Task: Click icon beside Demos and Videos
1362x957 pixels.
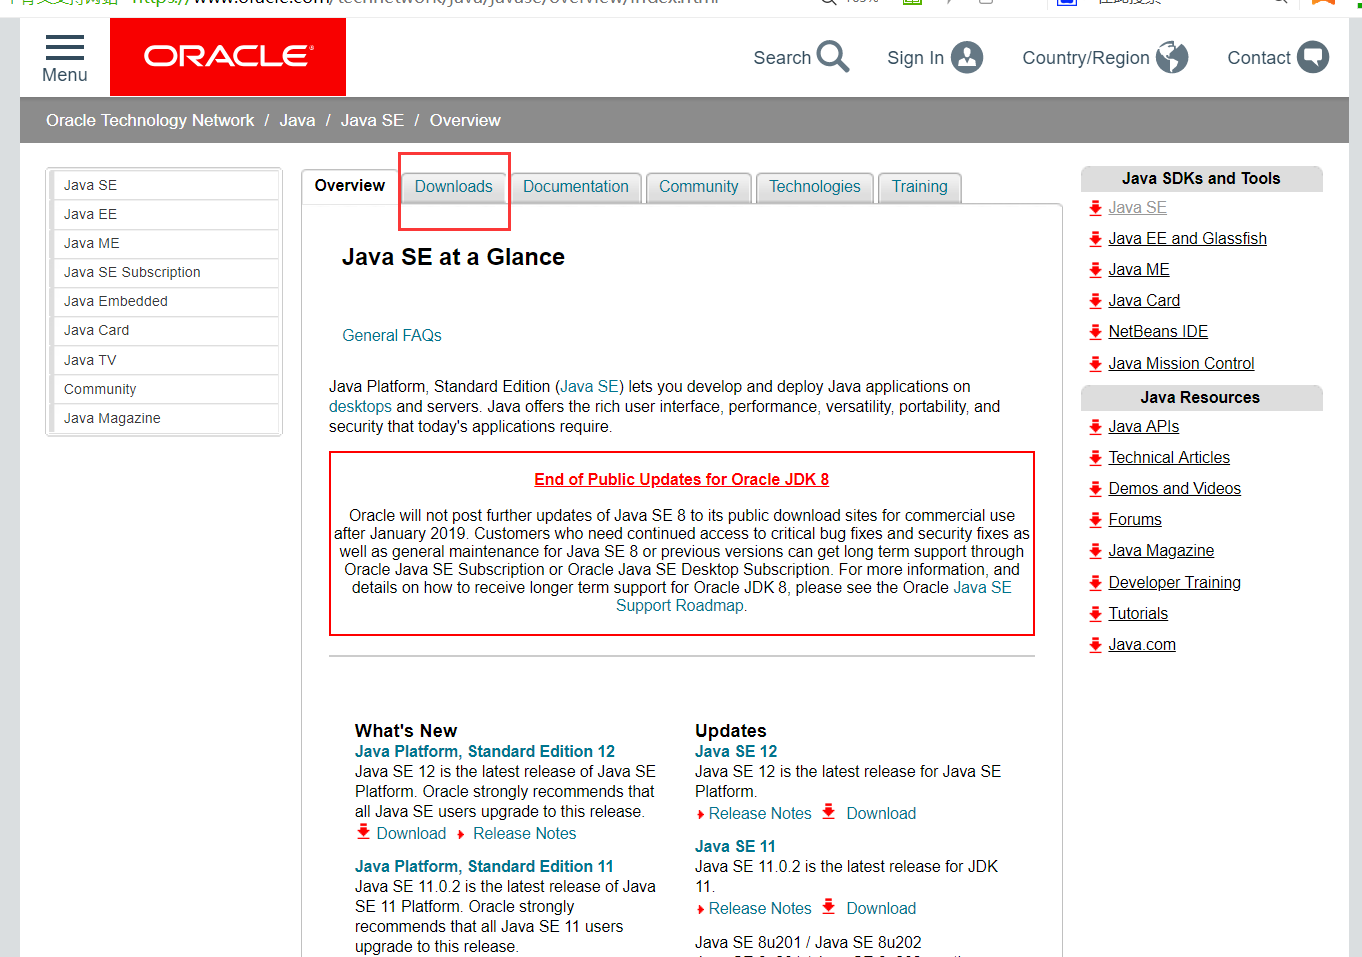Action: click(x=1095, y=489)
